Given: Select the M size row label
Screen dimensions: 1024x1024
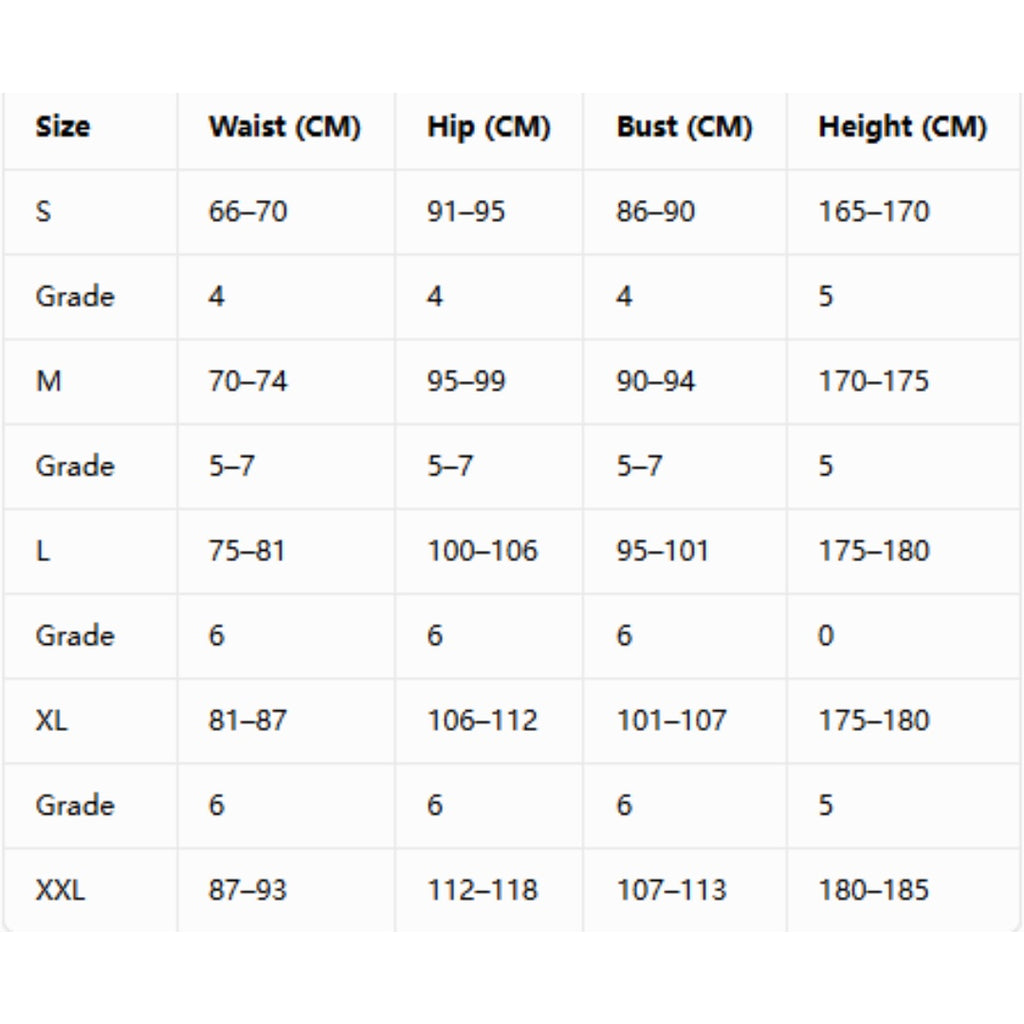Looking at the screenshot, I should 48,381.
